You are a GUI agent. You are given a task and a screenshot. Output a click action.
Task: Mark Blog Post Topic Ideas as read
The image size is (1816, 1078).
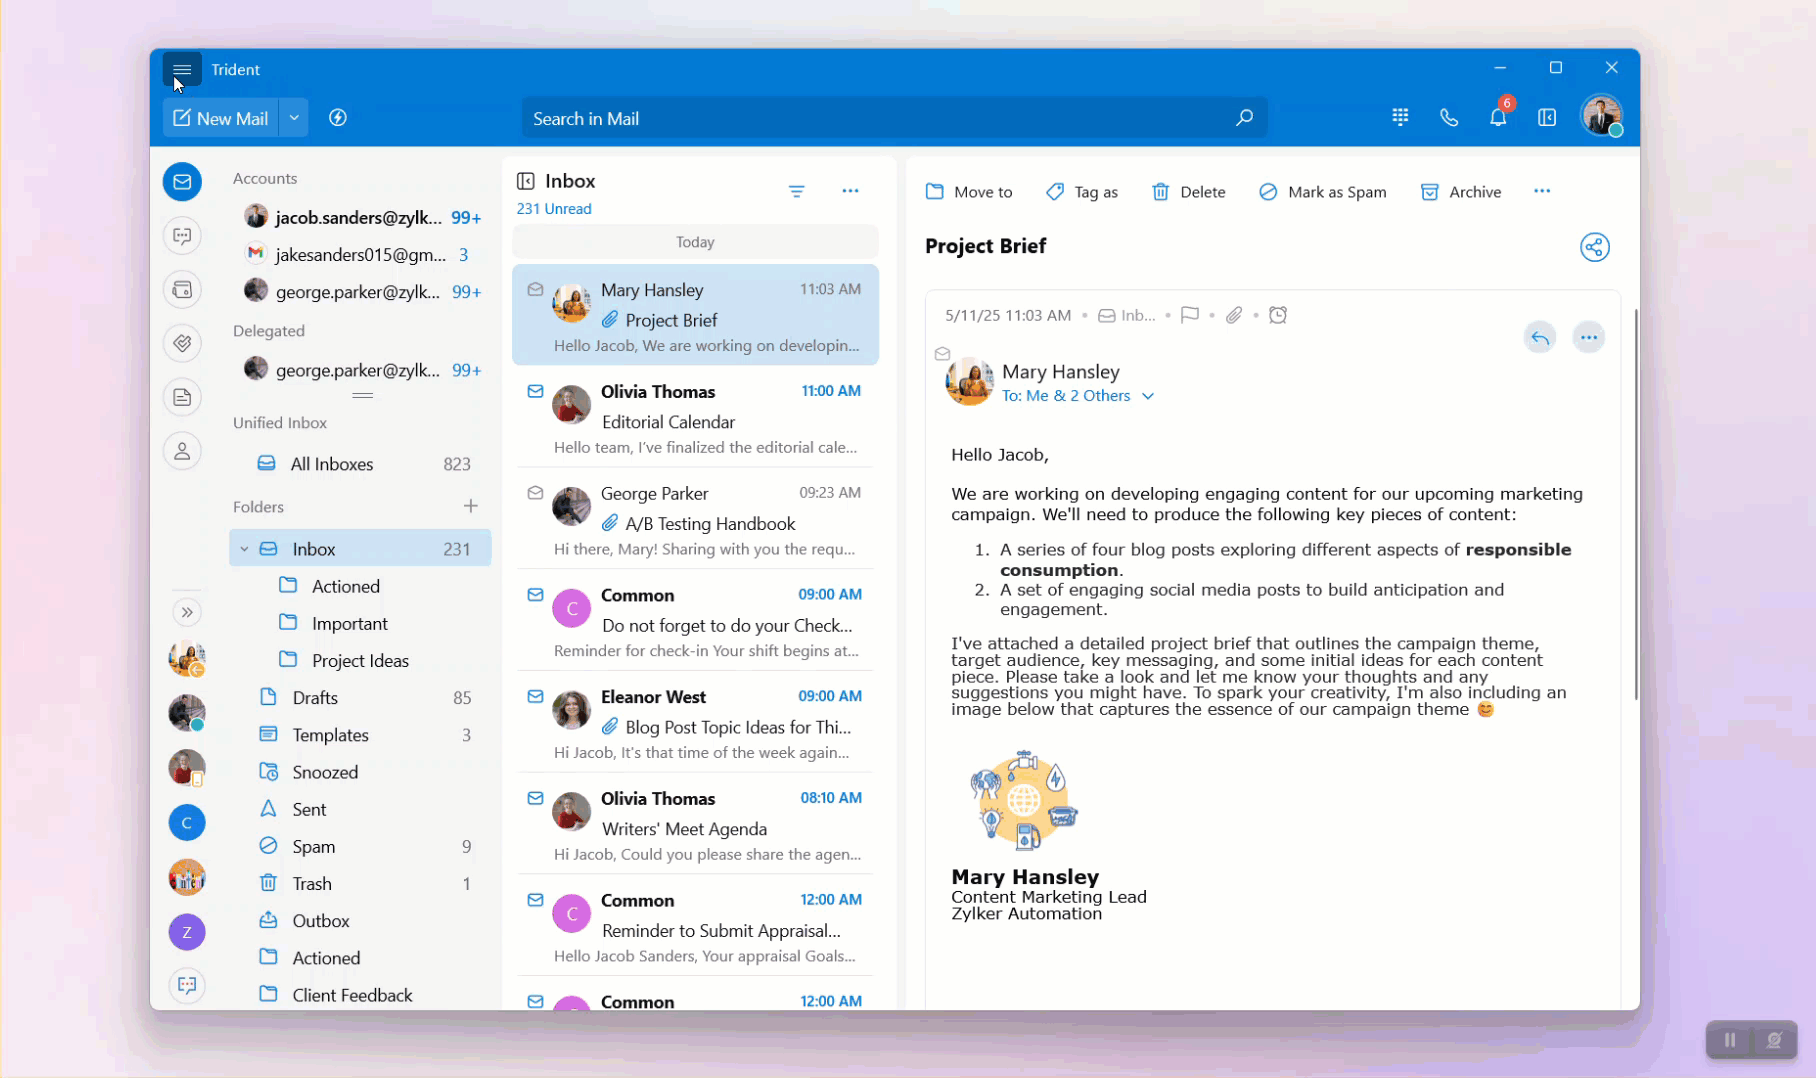[x=535, y=697]
